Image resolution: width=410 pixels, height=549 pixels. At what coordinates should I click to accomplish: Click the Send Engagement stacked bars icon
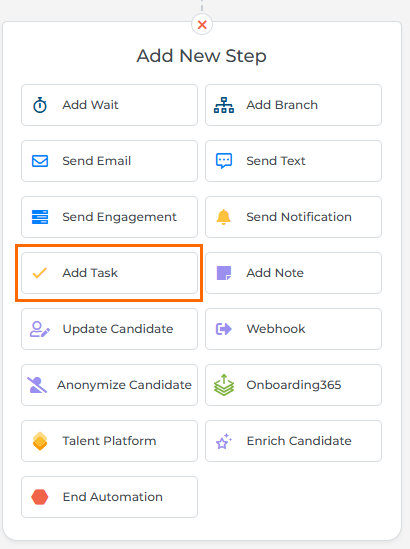tap(40, 217)
